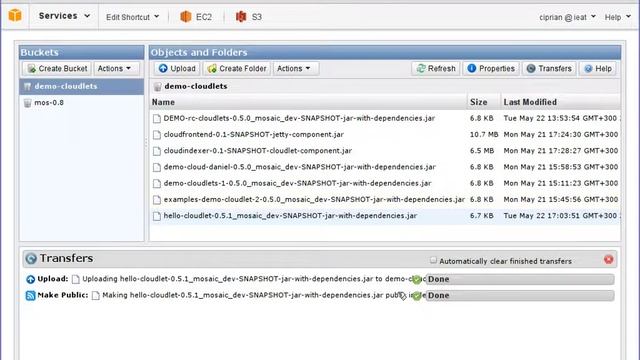Click the Make Public Done progress bar
Viewport: 640px width, 360px height.
(520, 296)
